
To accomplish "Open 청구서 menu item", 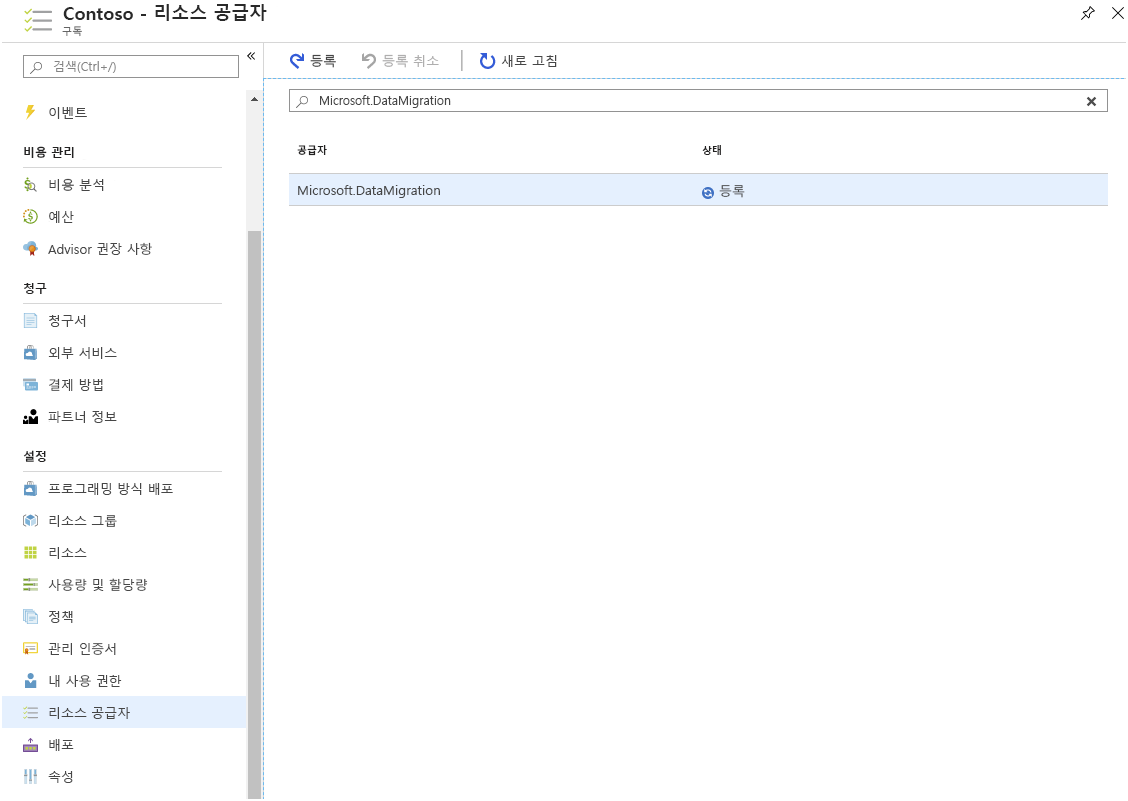I will pos(68,320).
